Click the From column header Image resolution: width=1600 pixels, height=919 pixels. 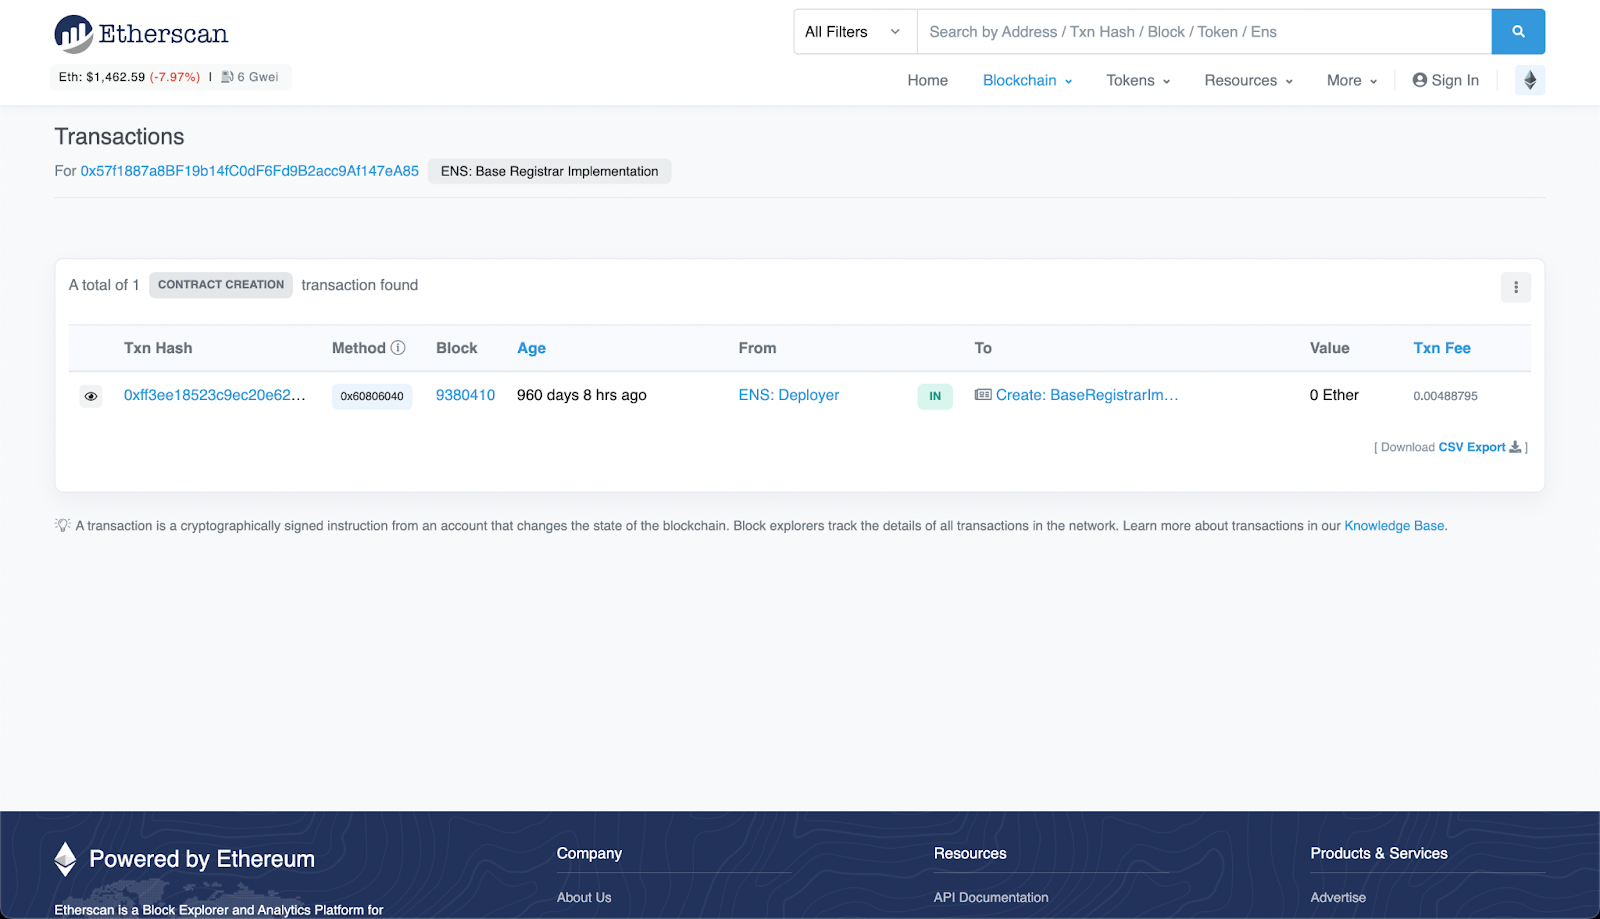coord(757,348)
